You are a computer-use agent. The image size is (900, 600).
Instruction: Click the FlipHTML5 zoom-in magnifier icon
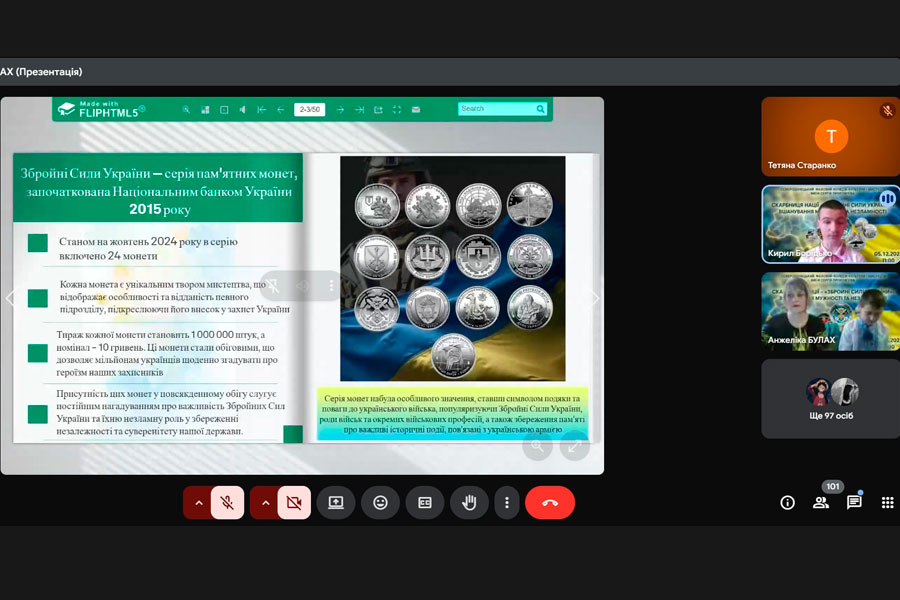tap(186, 109)
